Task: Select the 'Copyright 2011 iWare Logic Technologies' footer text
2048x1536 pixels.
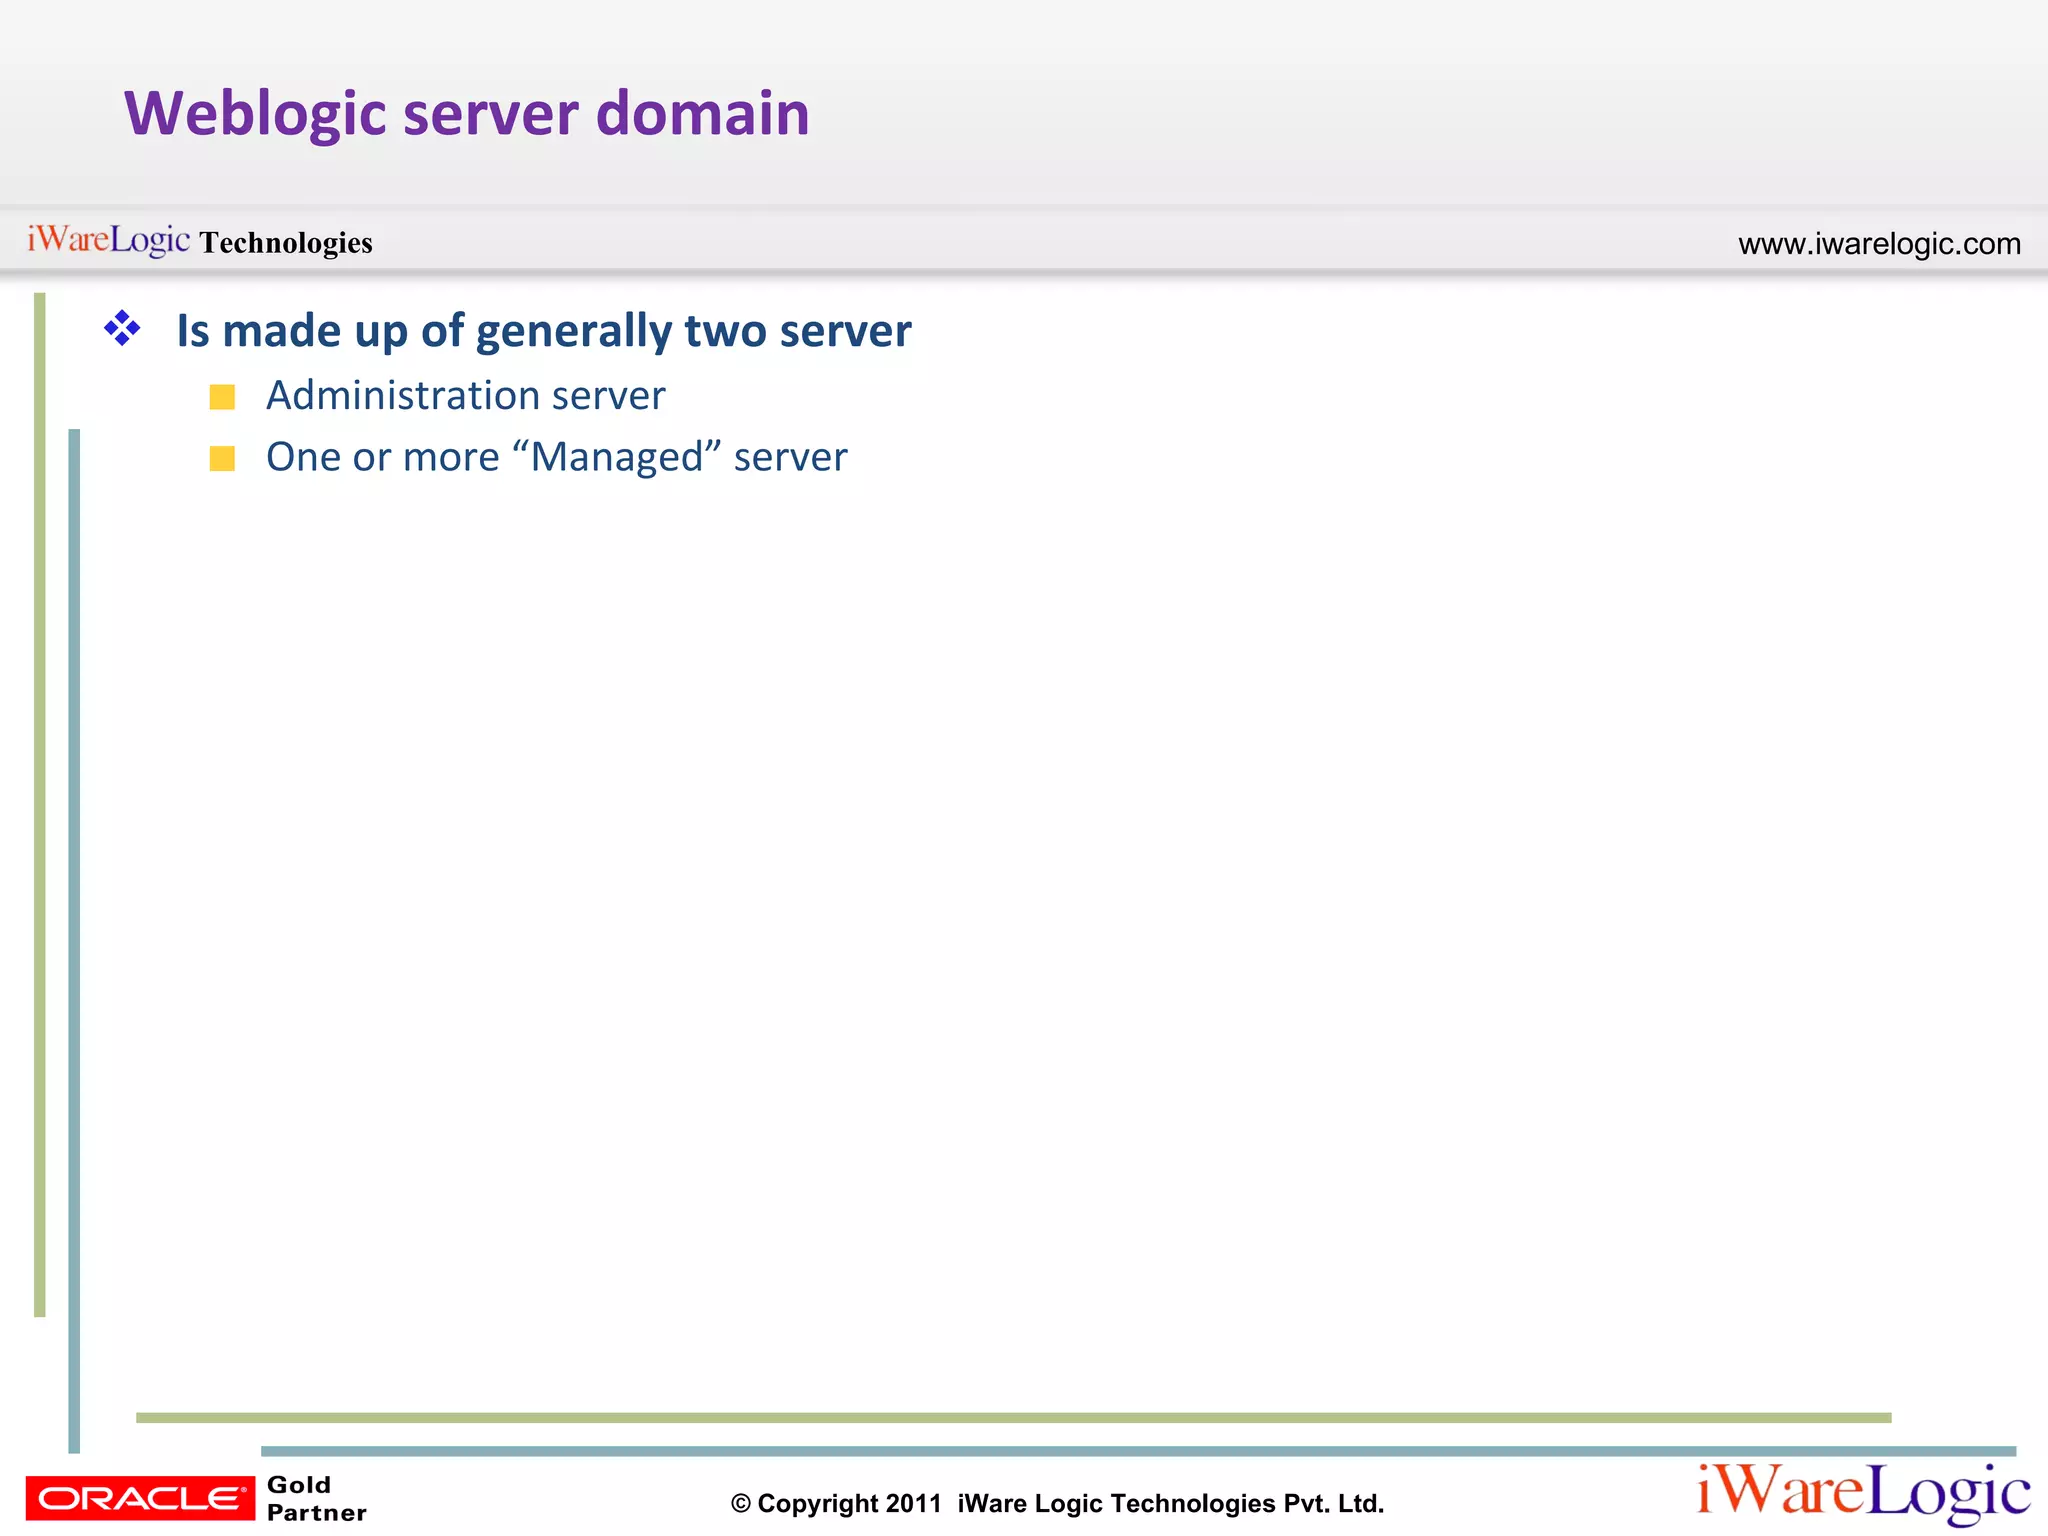Action: coord(1057,1503)
